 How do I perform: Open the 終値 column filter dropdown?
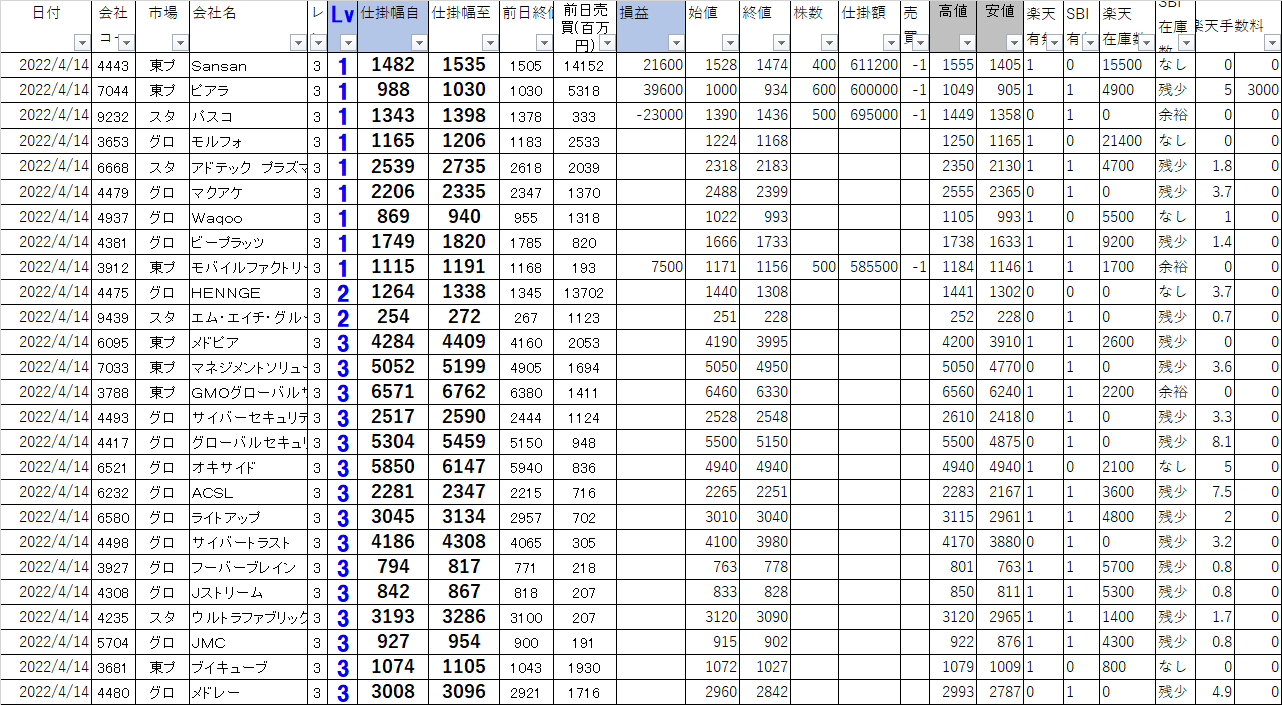[781, 43]
